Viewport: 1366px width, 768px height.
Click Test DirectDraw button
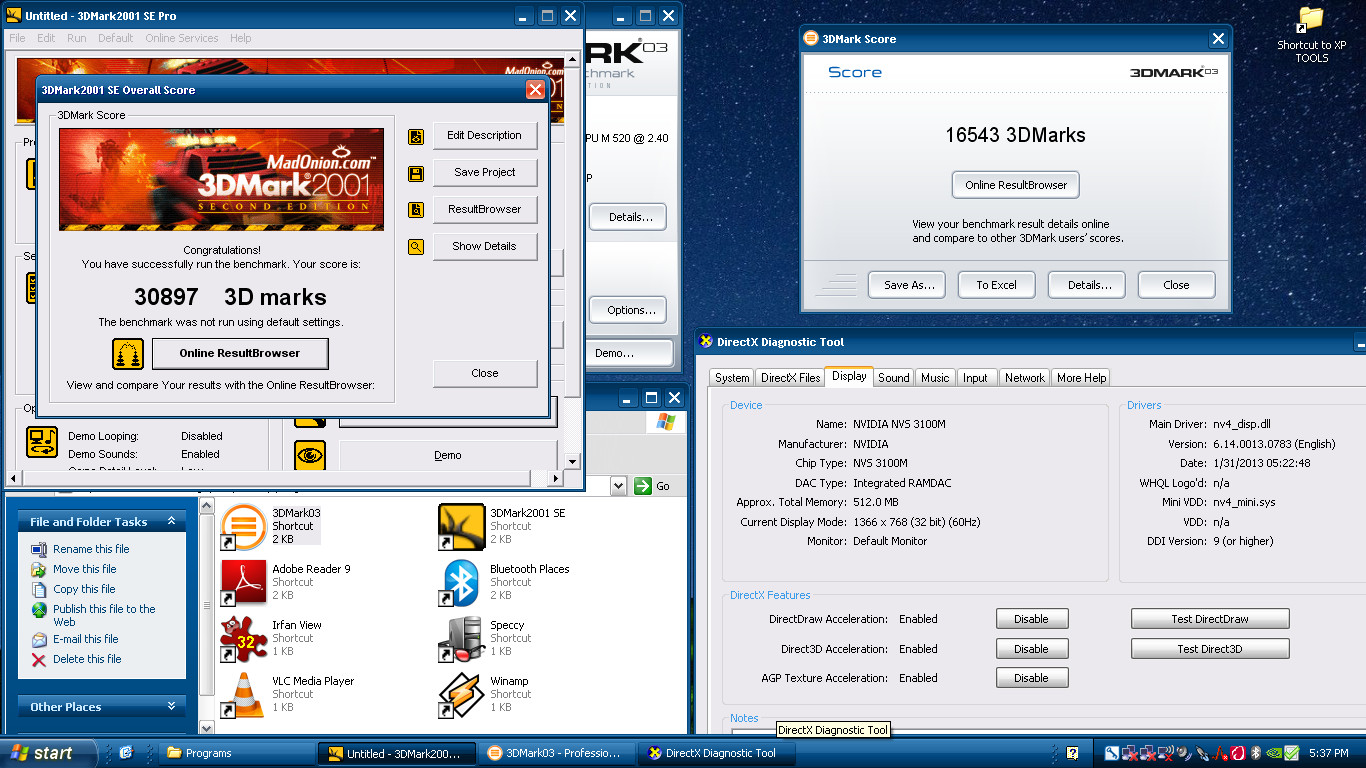tap(1210, 619)
